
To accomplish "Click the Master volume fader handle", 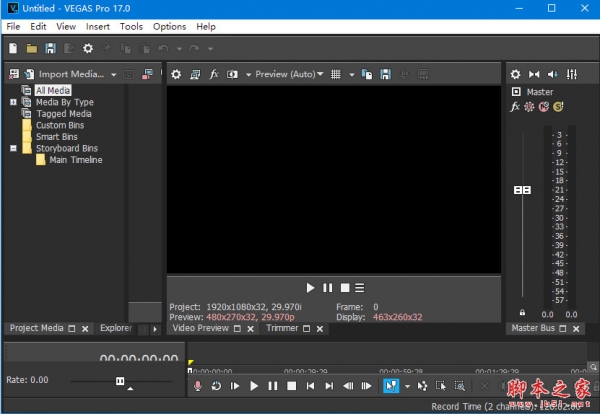I will pyautogui.click(x=522, y=190).
